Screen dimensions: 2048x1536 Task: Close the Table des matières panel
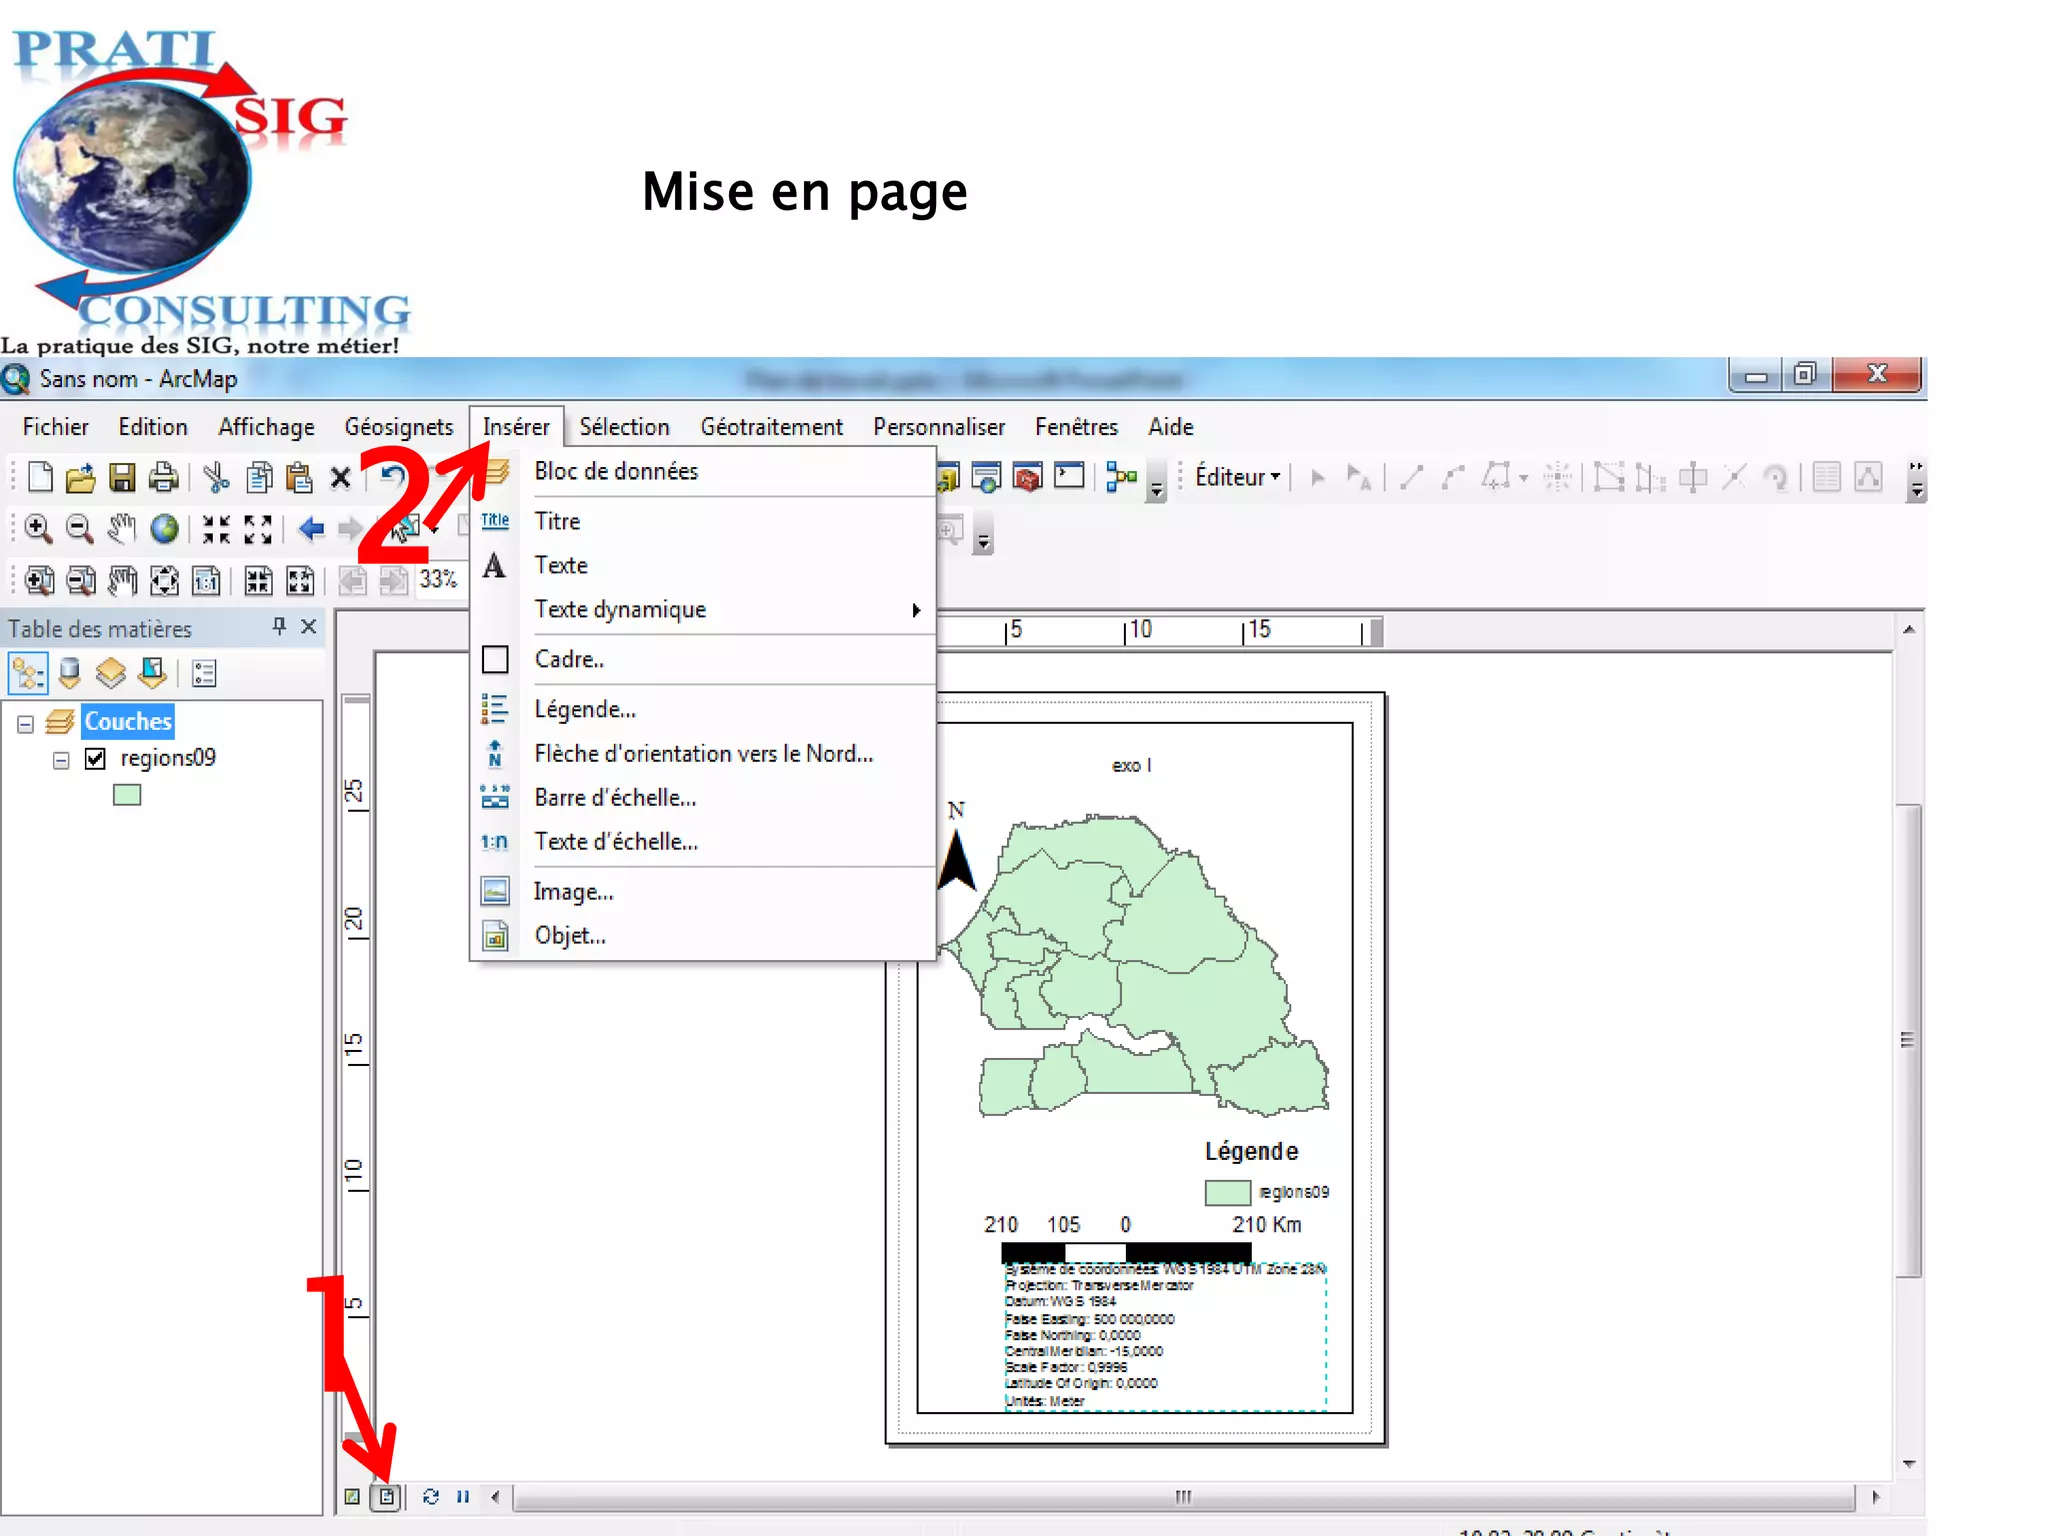pyautogui.click(x=309, y=627)
